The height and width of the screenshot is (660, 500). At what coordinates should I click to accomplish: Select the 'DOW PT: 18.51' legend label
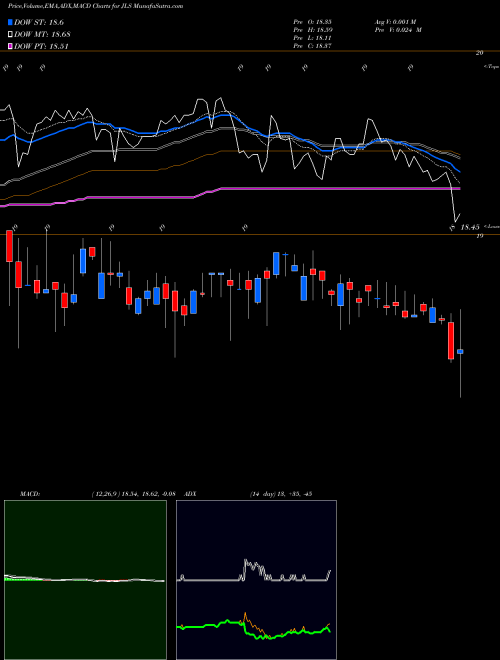click(41, 46)
